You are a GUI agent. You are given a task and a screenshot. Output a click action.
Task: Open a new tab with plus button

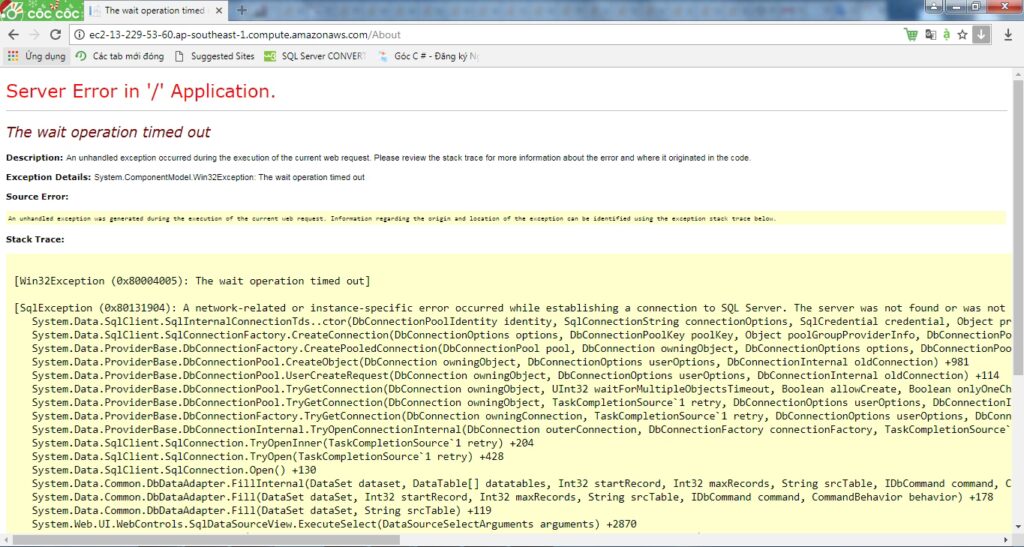(242, 10)
